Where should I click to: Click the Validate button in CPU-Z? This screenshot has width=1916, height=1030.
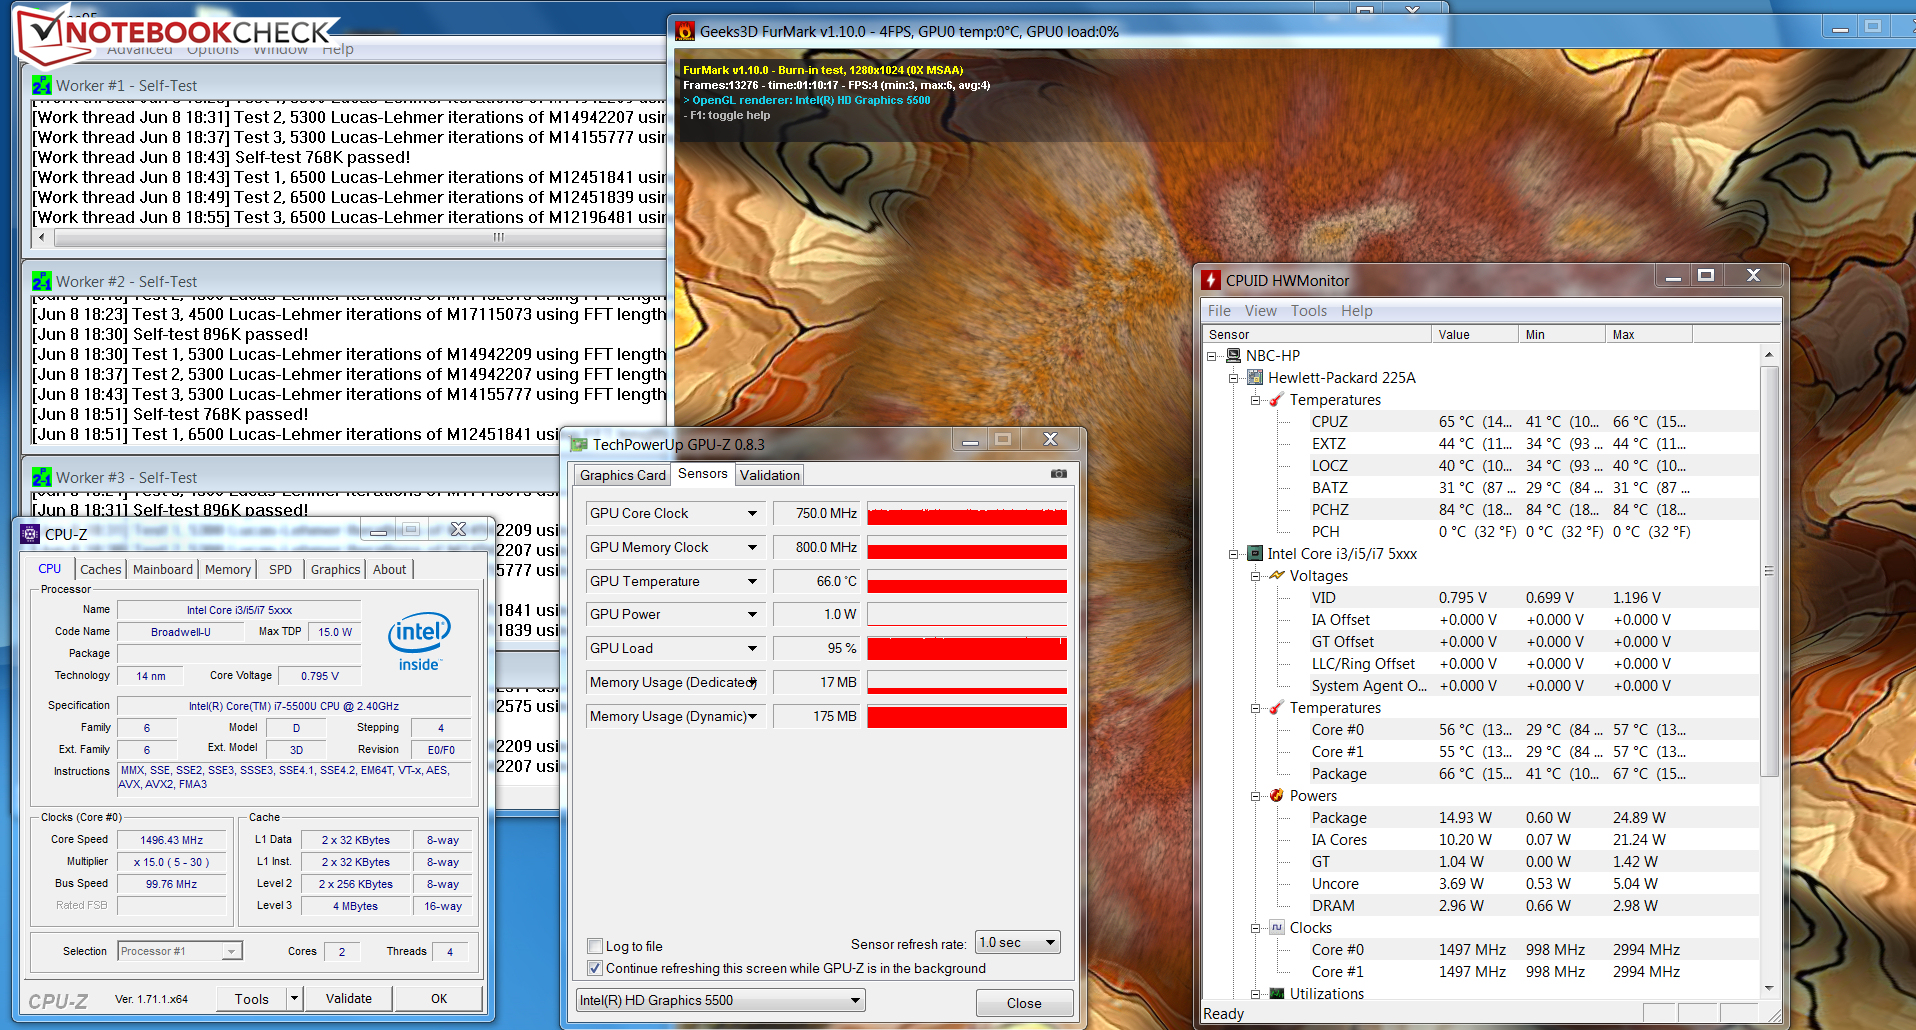pyautogui.click(x=348, y=998)
